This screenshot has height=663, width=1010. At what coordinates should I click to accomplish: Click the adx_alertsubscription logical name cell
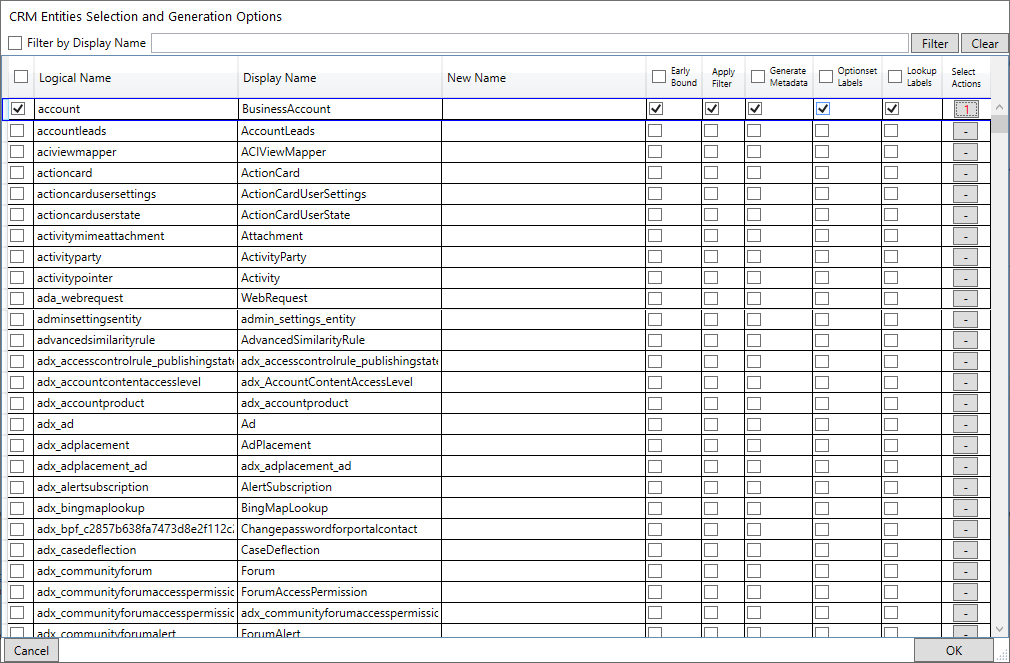(x=135, y=486)
